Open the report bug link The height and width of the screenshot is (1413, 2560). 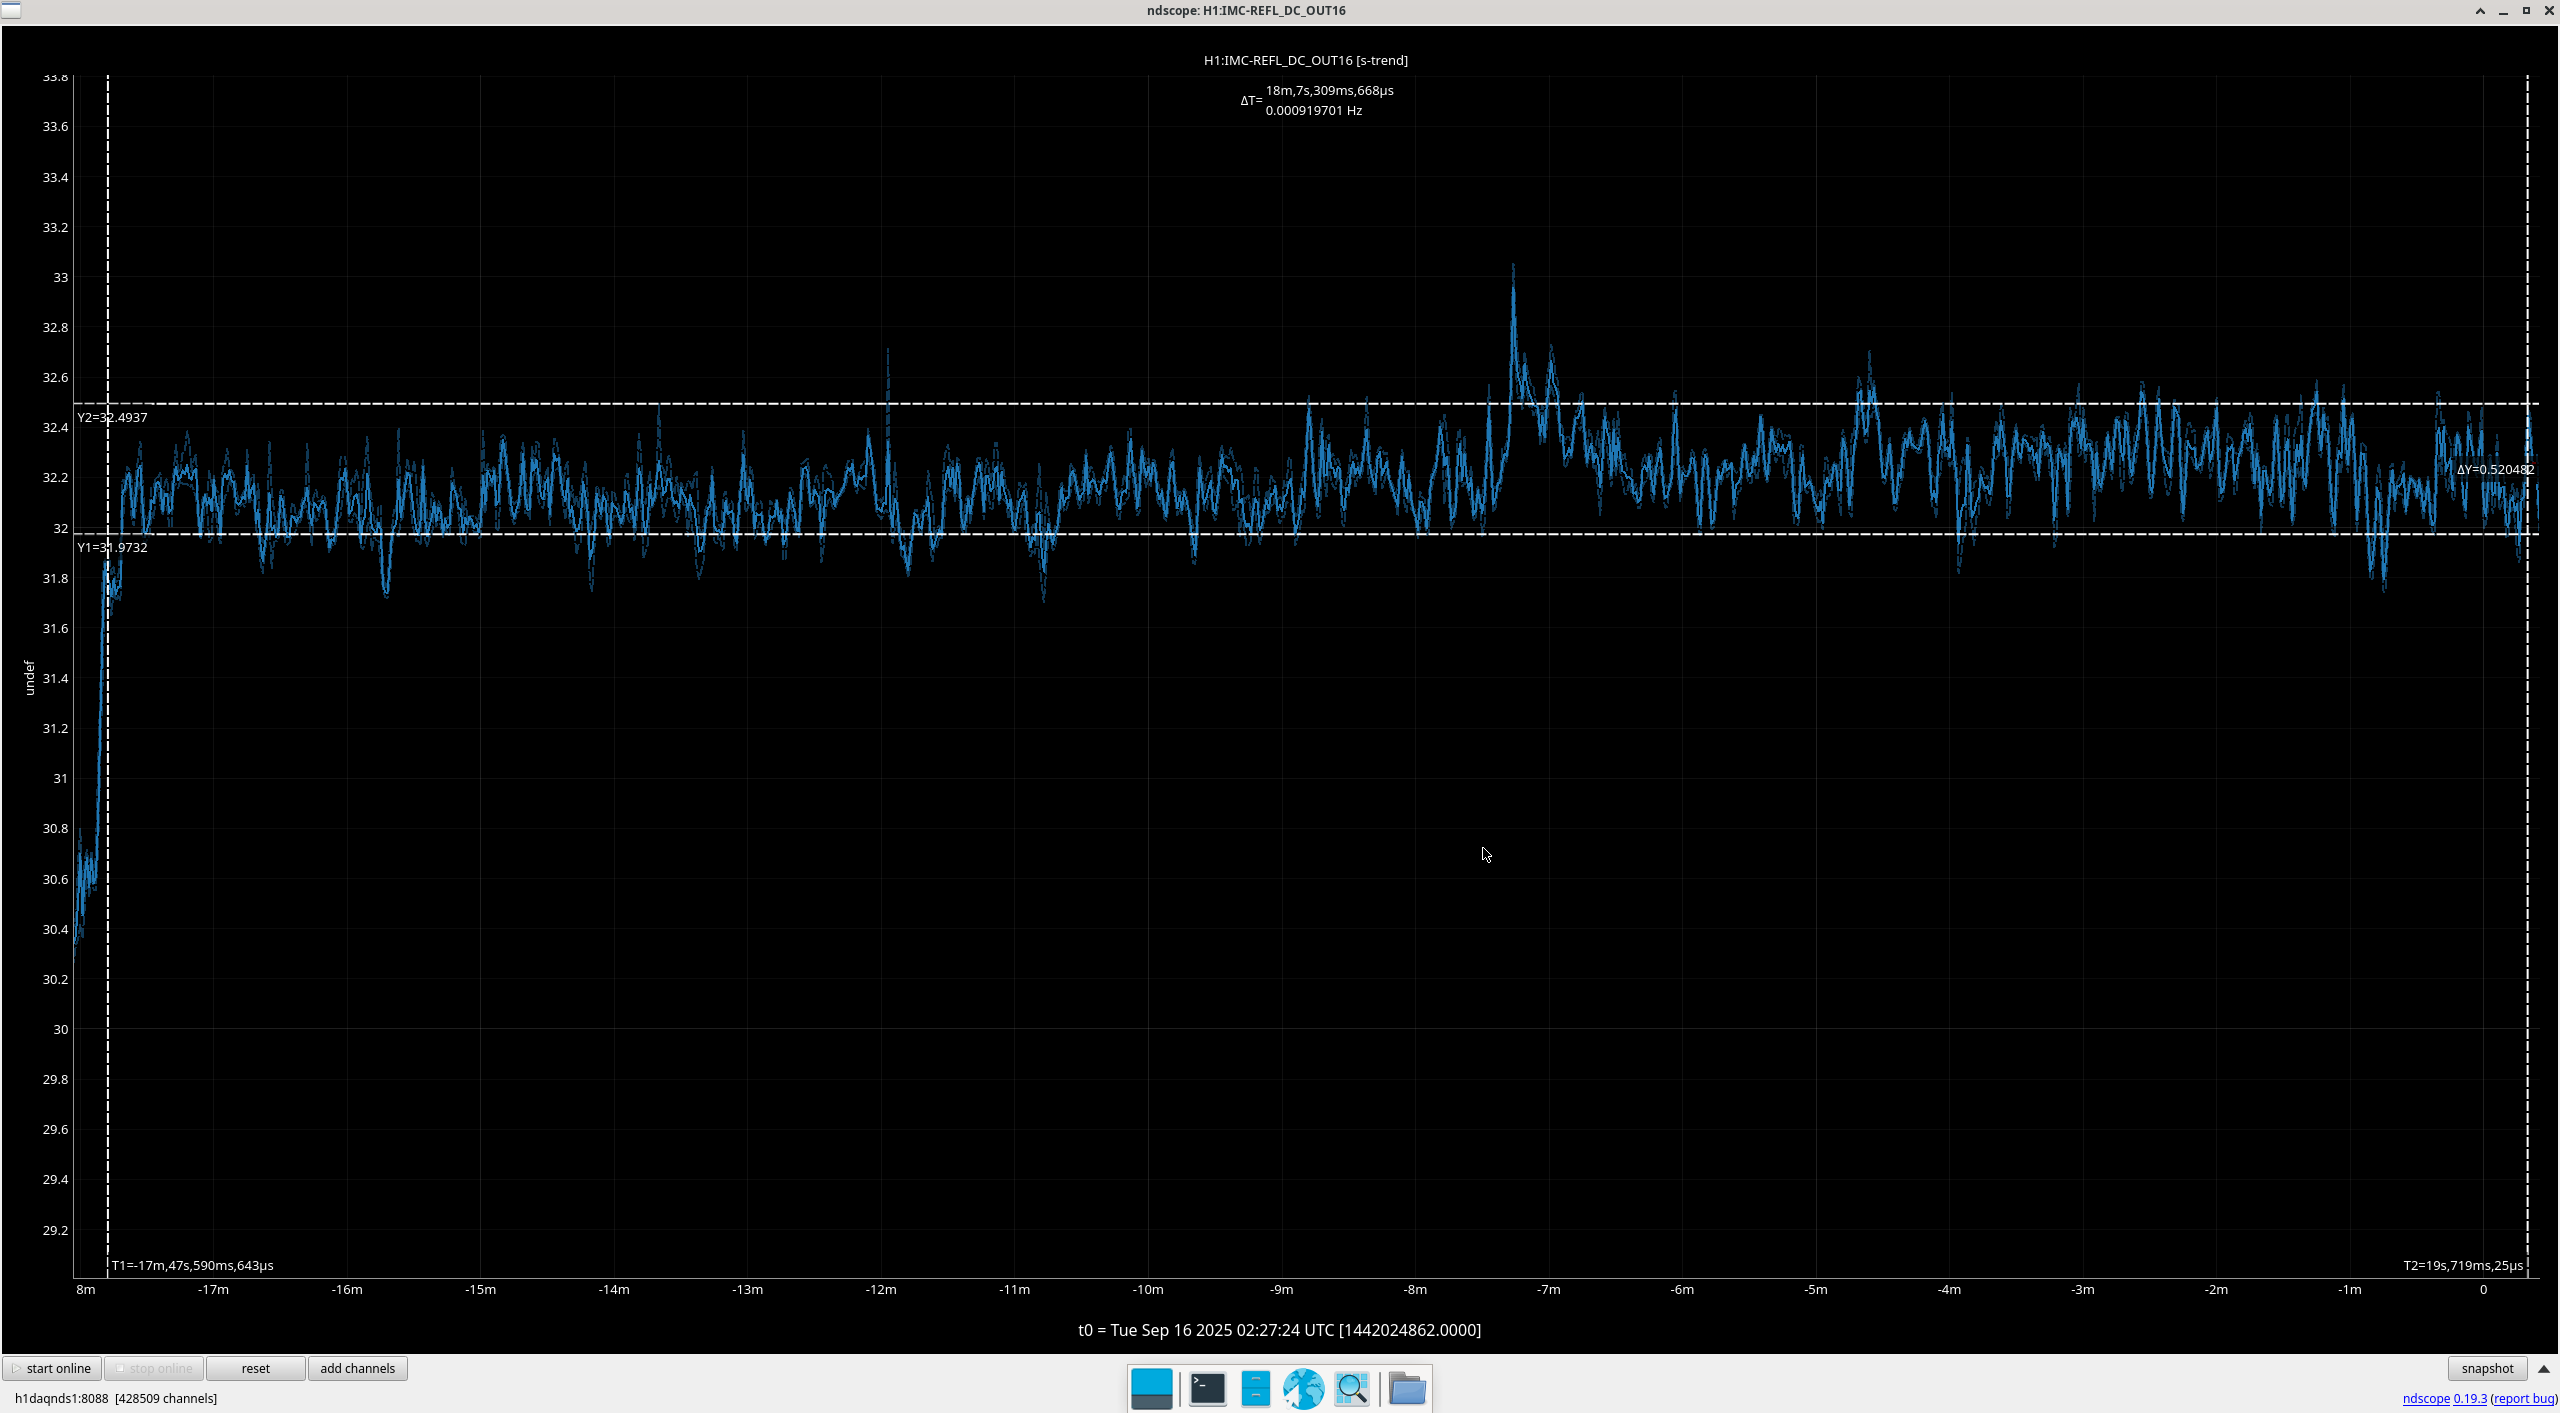(2523, 1398)
